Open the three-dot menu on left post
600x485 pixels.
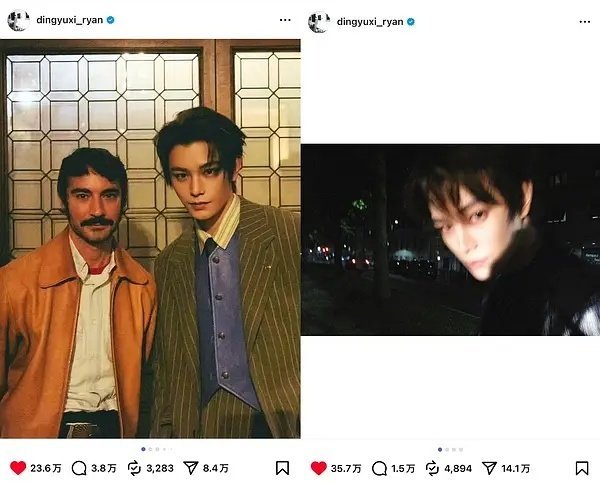[x=285, y=20]
